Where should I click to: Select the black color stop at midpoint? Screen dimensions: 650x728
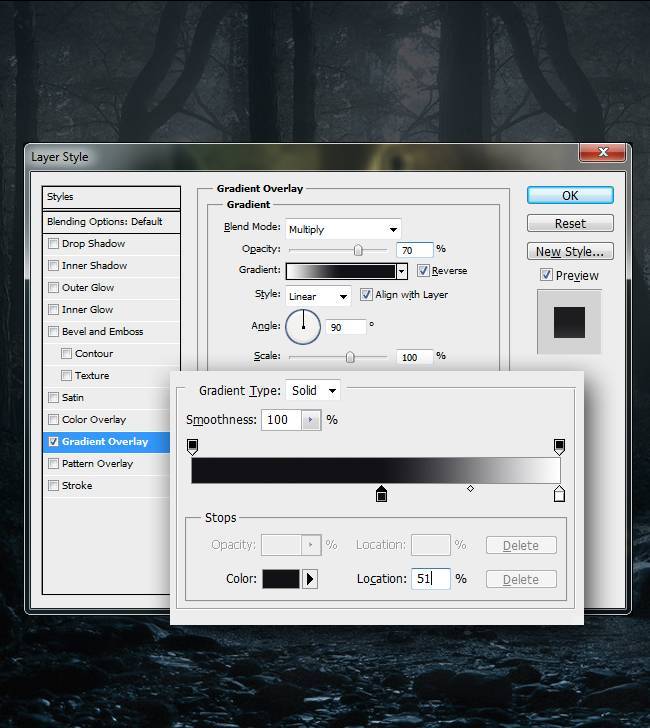point(381,494)
